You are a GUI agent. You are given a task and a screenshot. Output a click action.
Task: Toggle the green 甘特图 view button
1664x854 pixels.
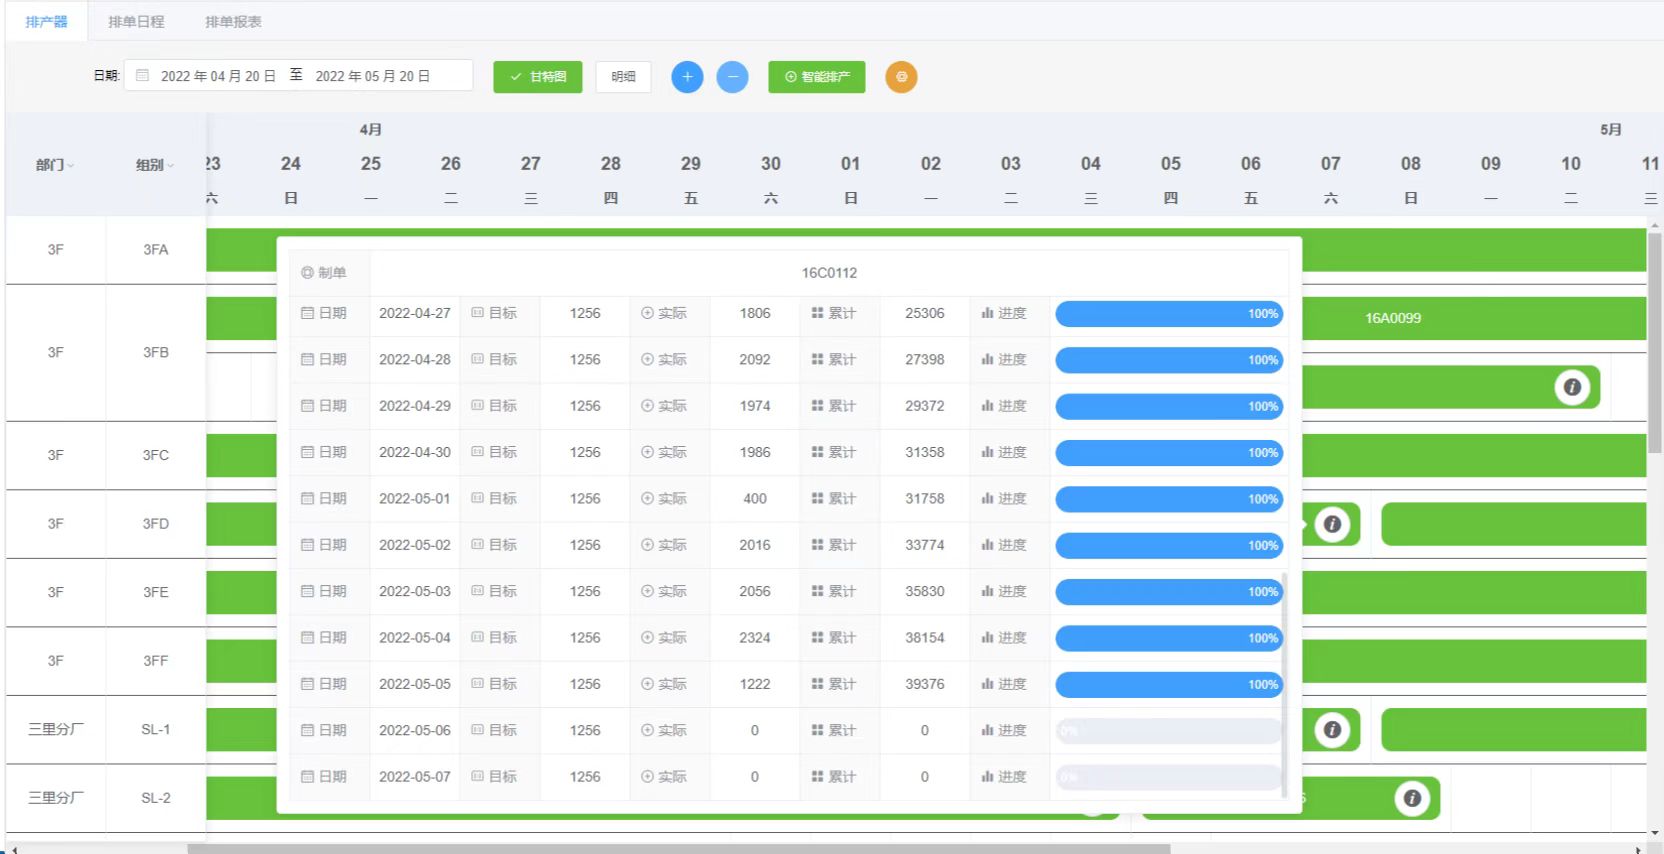tap(537, 77)
